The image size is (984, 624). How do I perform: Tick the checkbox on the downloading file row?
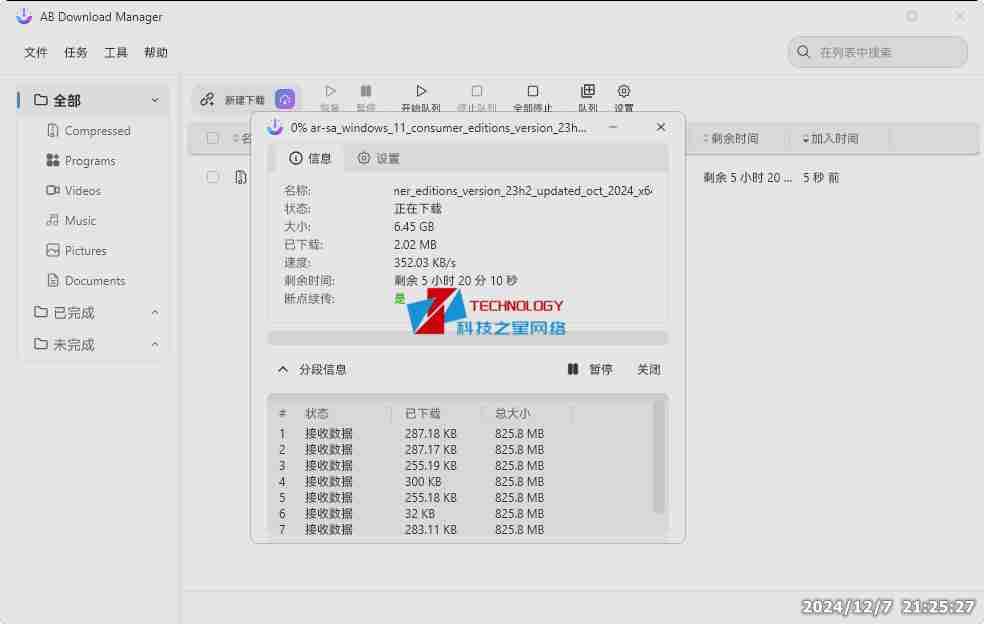pos(212,177)
